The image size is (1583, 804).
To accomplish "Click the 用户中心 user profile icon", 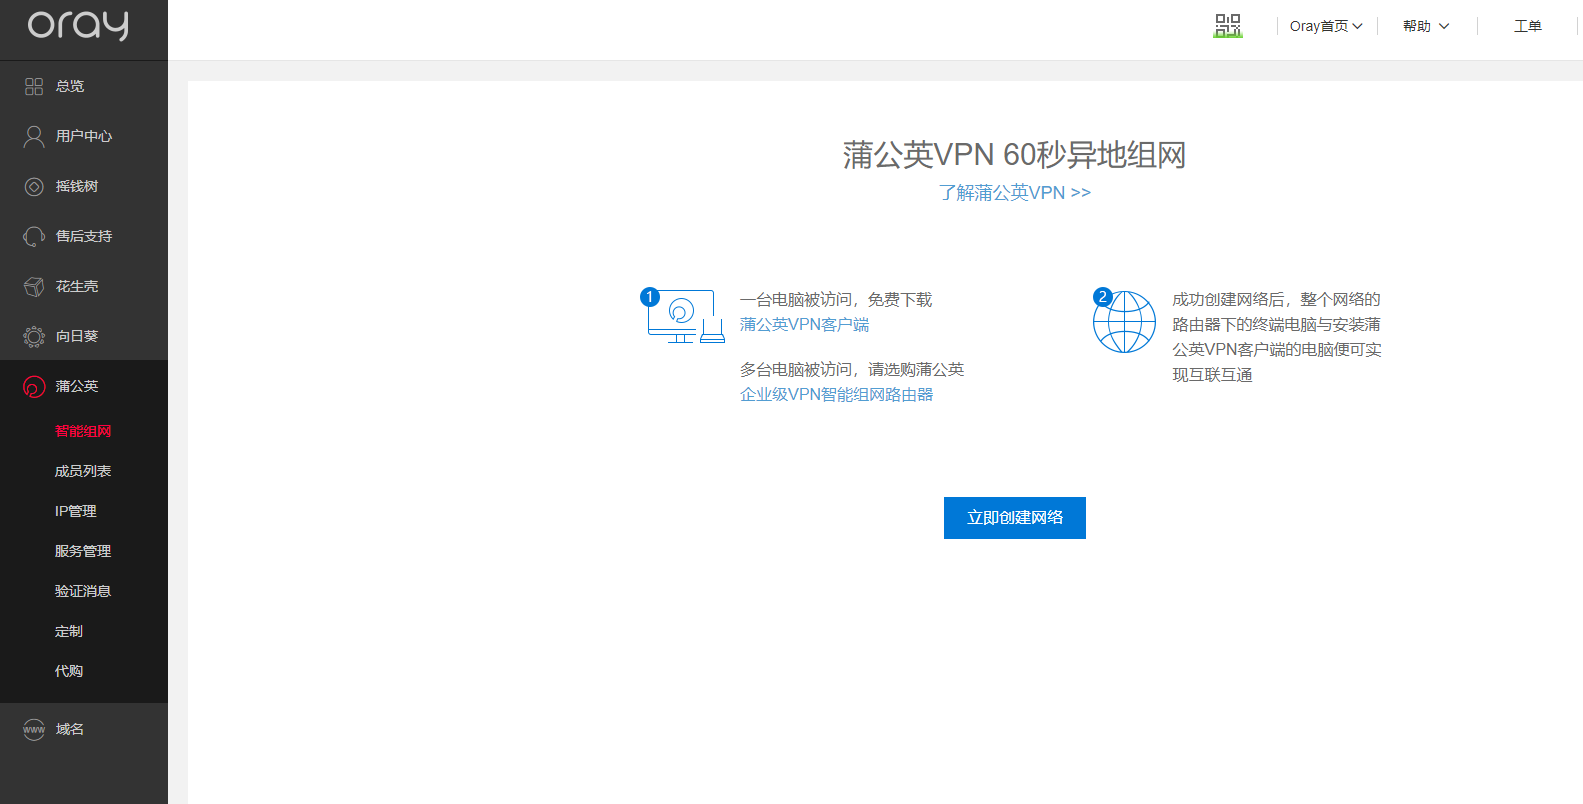I will [34, 137].
